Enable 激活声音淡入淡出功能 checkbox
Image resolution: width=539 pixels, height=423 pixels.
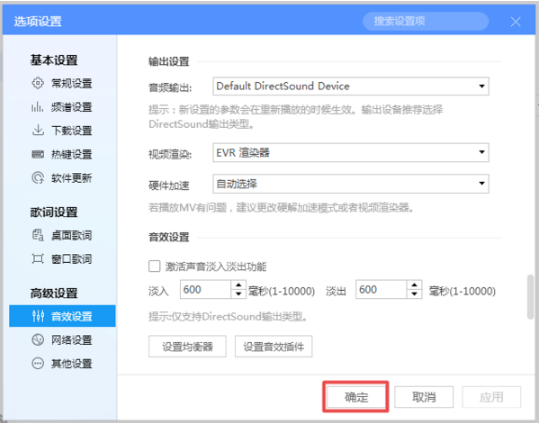[154, 266]
